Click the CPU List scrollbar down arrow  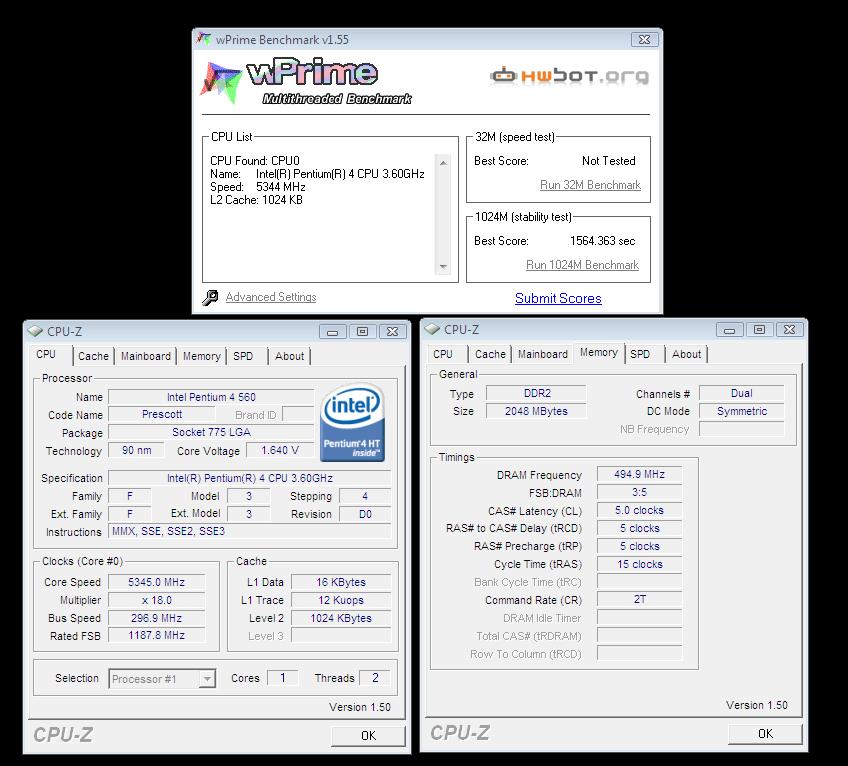[x=443, y=266]
